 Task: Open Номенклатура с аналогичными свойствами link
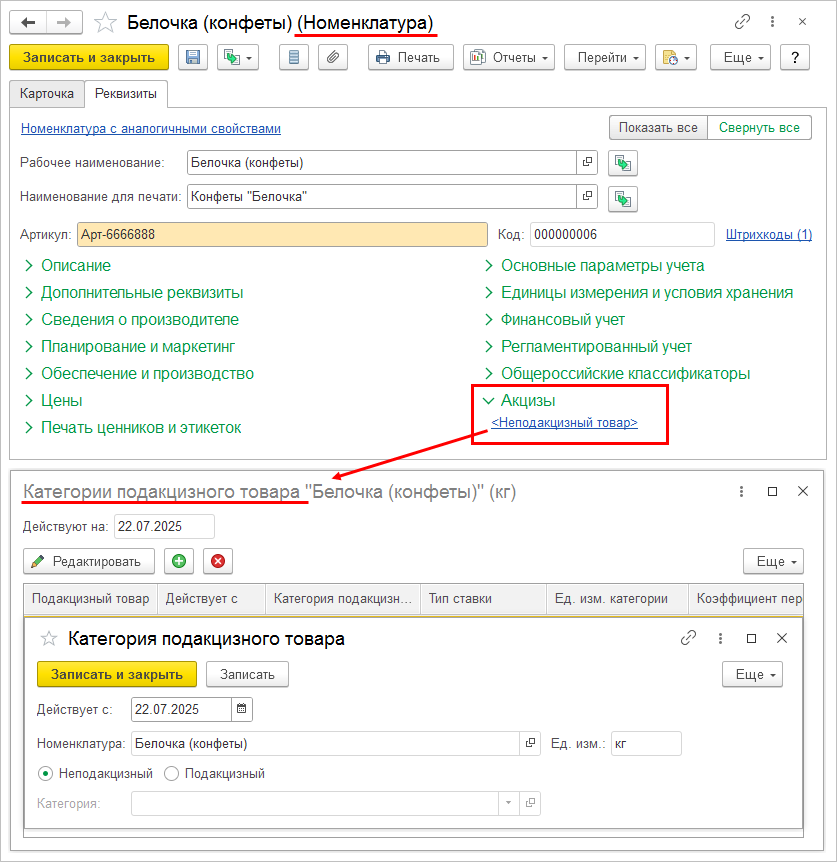151,129
